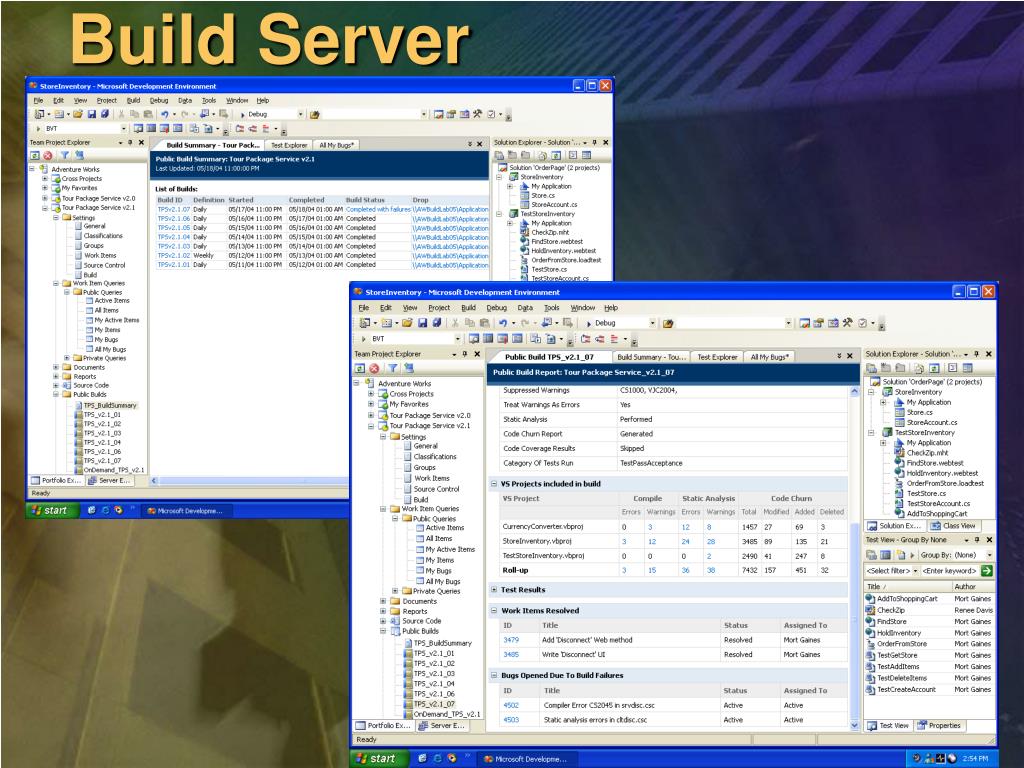Open the BVT dropdown in front window toolbar
Screen dimensions: 1024x768
[457, 339]
